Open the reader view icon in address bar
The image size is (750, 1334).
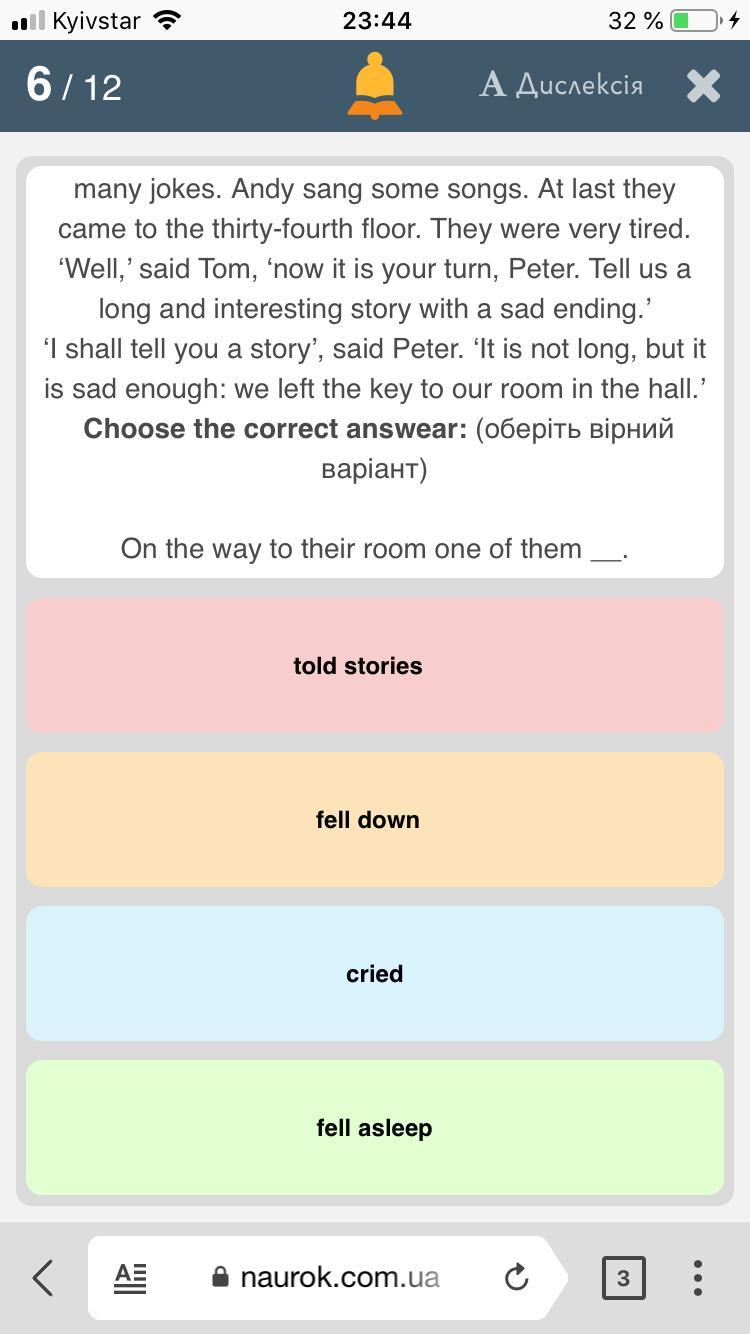[x=130, y=1278]
